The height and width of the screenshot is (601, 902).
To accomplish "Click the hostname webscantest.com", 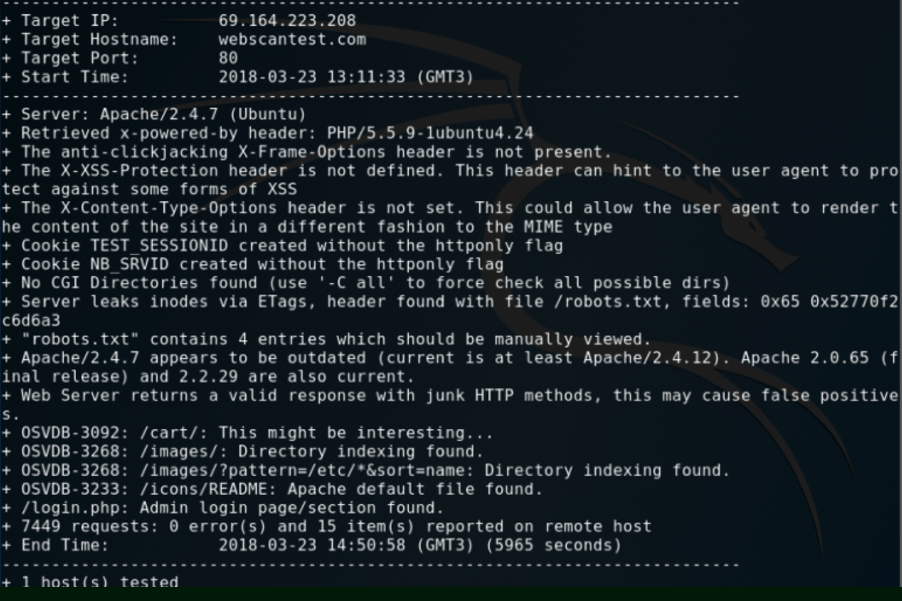I will click(291, 40).
